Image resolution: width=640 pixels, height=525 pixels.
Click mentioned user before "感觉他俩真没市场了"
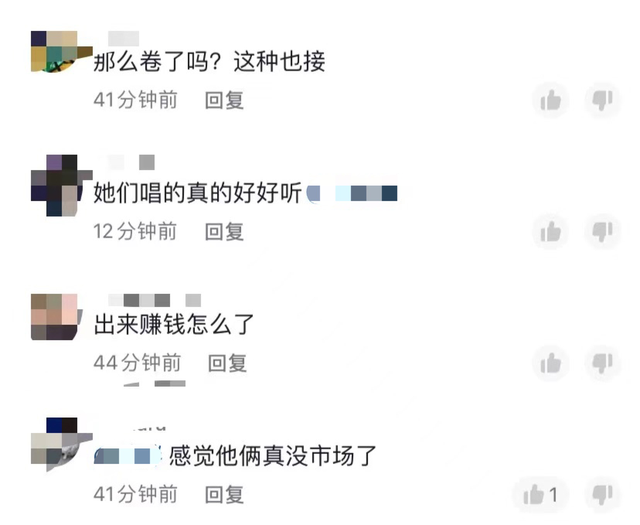click(127, 456)
